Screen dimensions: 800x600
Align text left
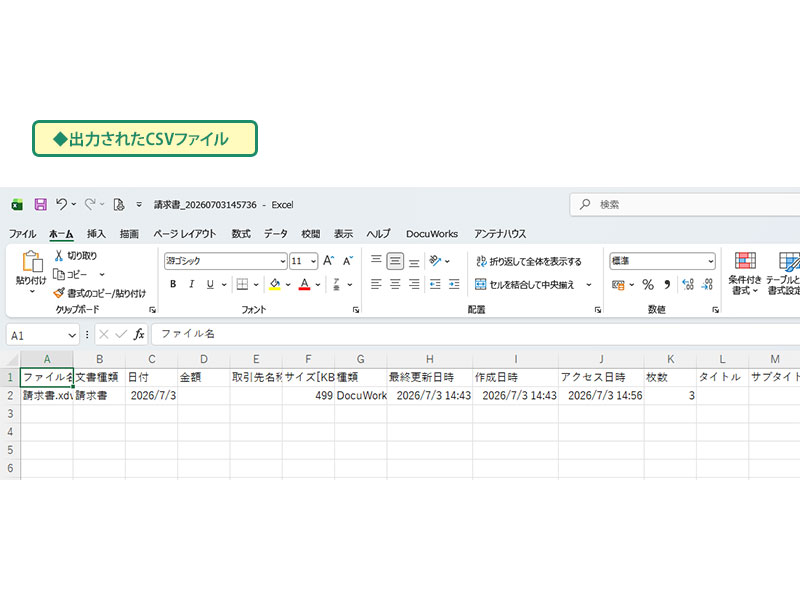click(x=376, y=284)
